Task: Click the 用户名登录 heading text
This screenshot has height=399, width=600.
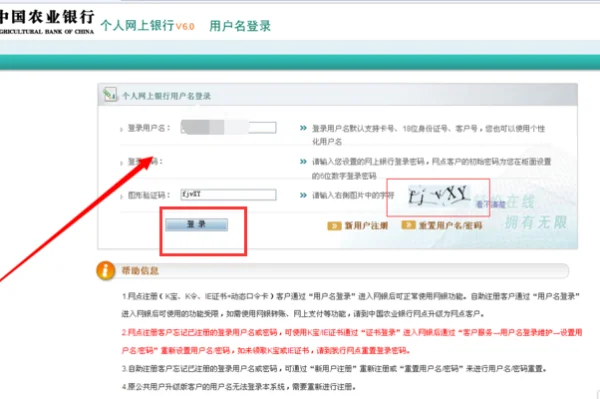Action: point(240,26)
